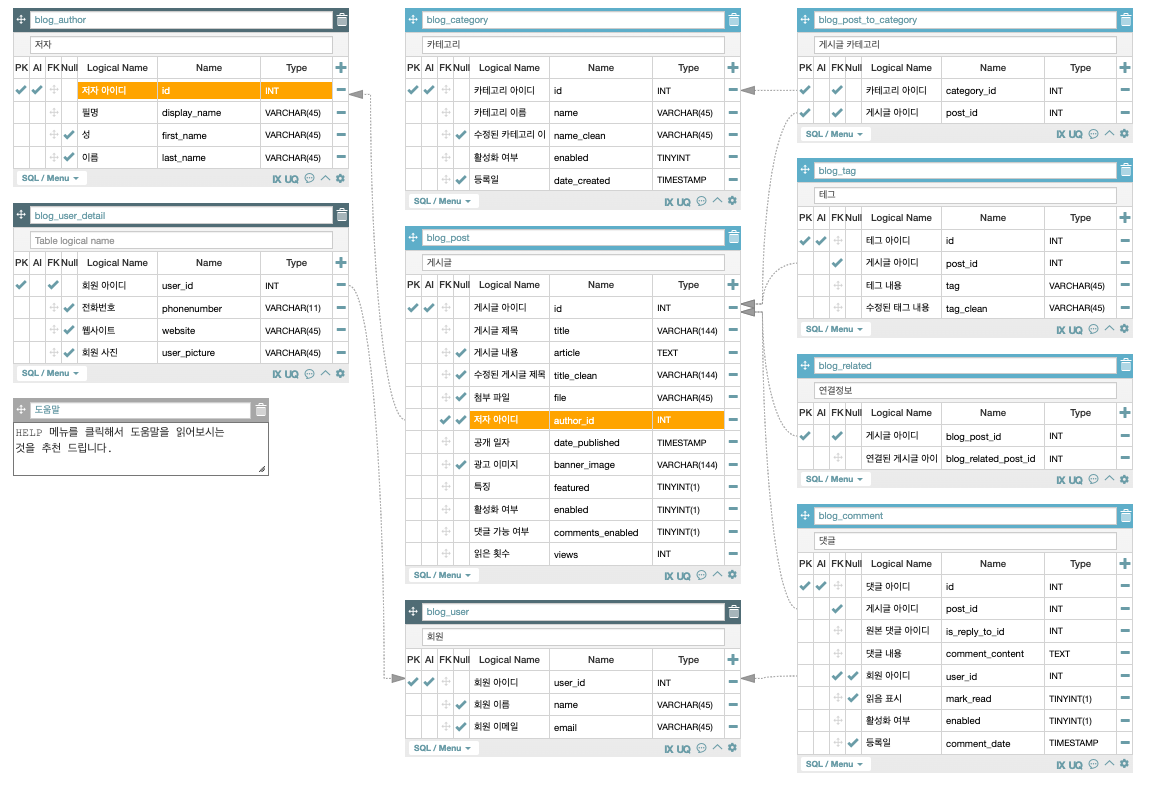The width and height of the screenshot is (1158, 795).
Task: Open SQL / Menu dropdown of blog_post
Action: click(x=442, y=575)
